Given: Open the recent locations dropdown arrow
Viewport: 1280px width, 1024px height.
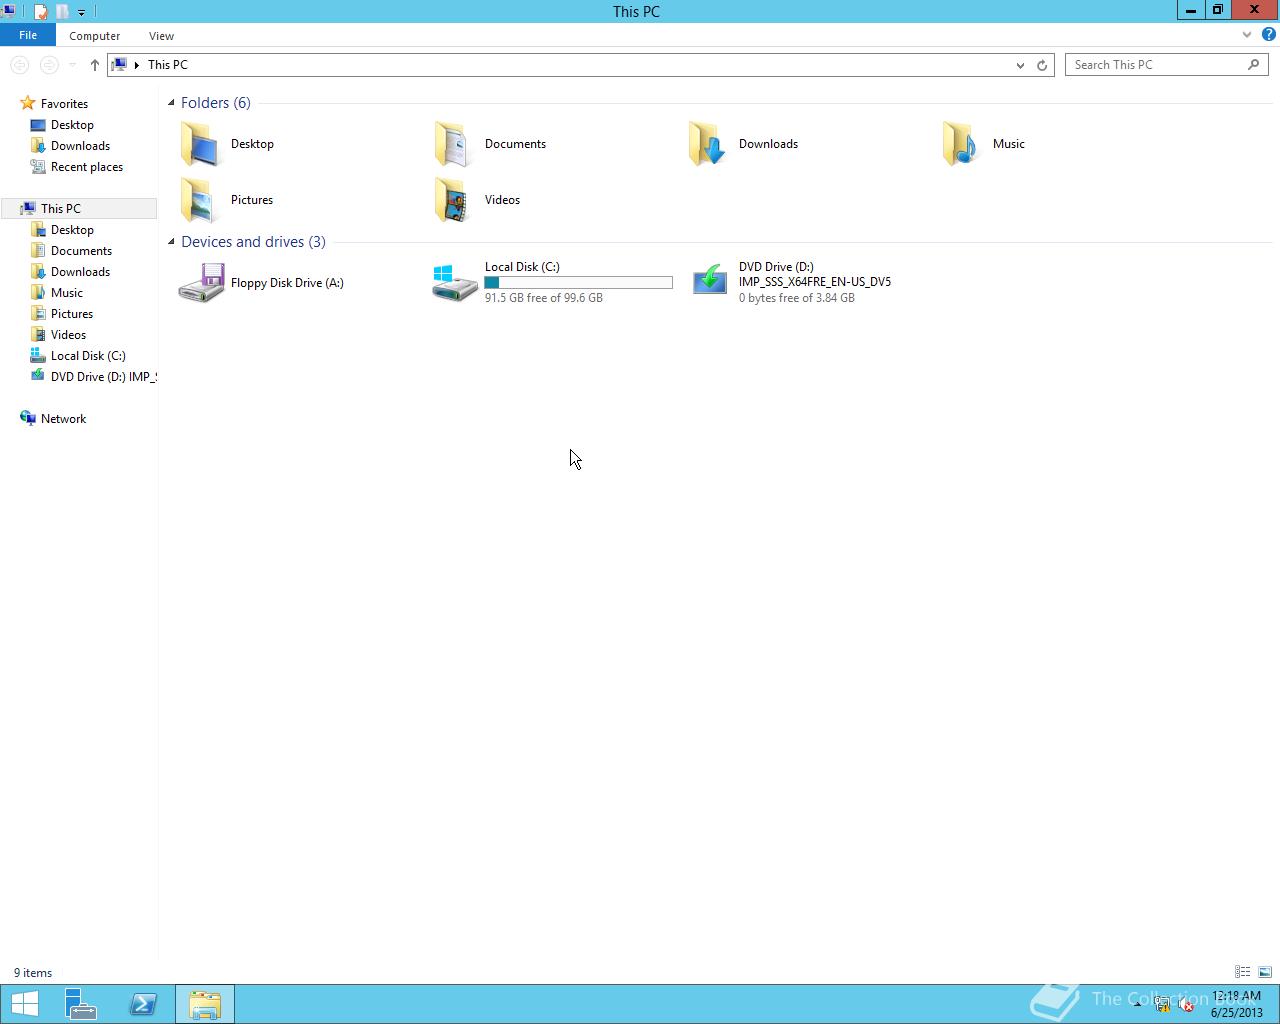Looking at the screenshot, I should [72, 65].
